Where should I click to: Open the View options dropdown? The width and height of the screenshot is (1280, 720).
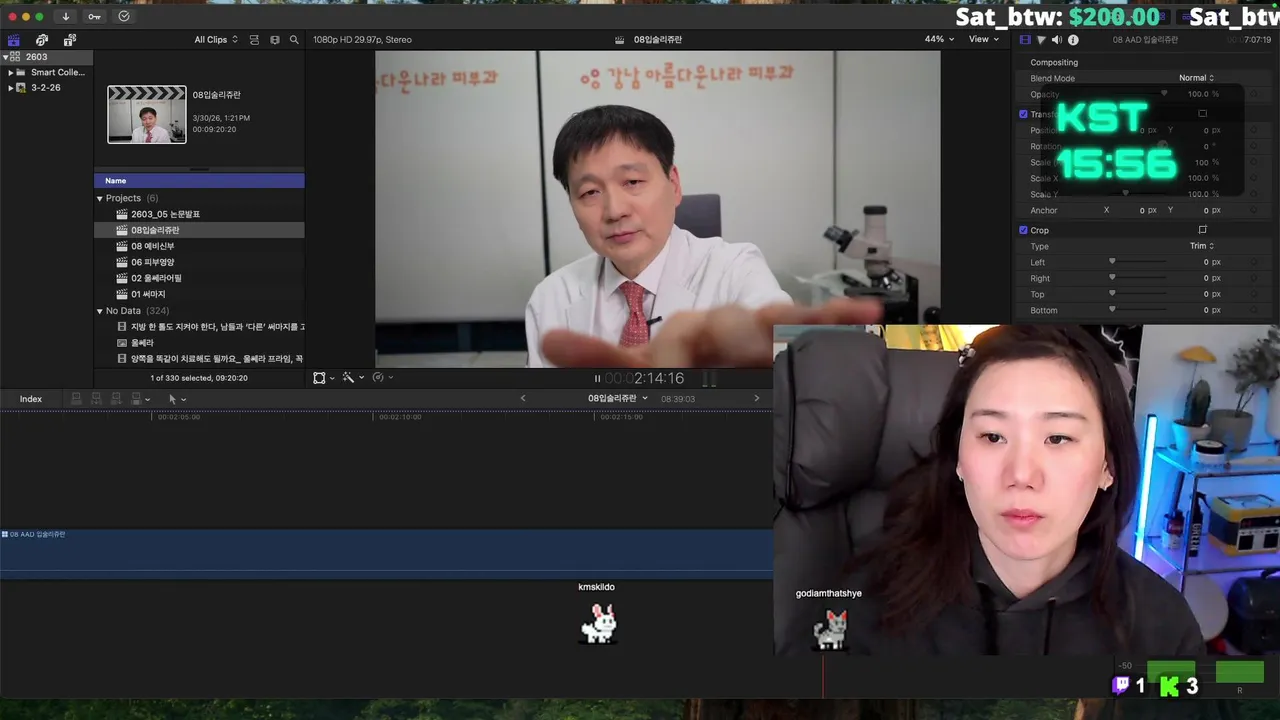984,39
